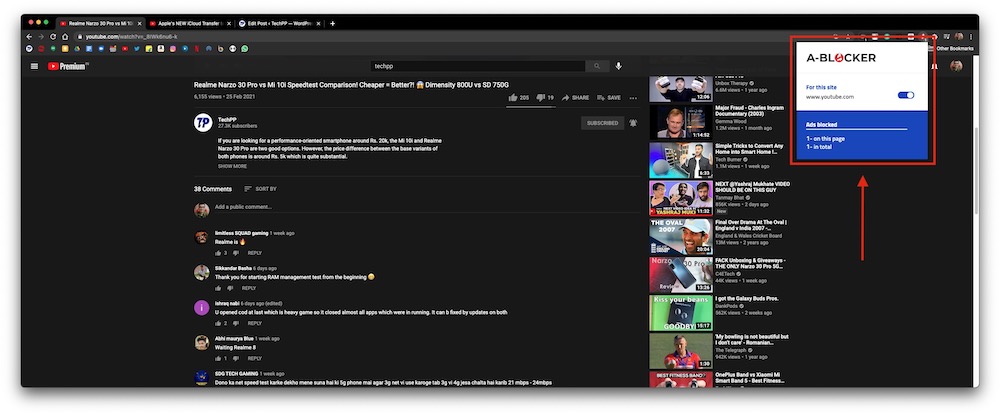Image resolution: width=1000 pixels, height=415 pixels.
Task: Open Other Bookmarks folder
Action: click(952, 48)
